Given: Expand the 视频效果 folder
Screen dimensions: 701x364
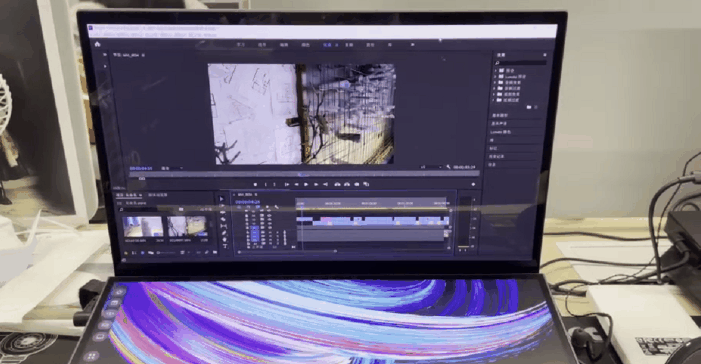Looking at the screenshot, I should coord(495,94).
